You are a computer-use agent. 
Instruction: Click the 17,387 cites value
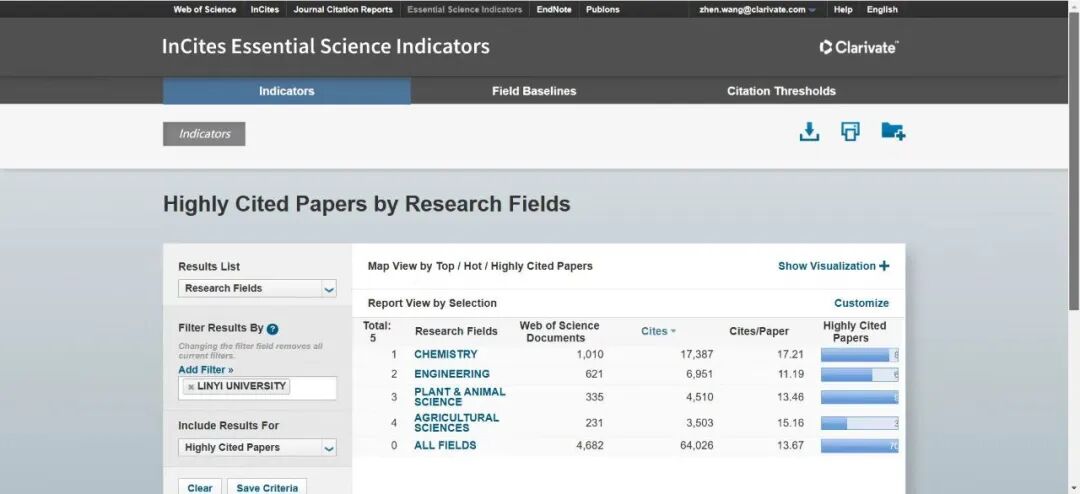[696, 354]
